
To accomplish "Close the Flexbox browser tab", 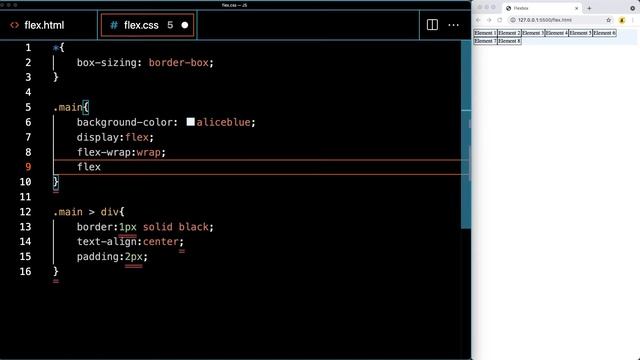I will (x=576, y=8).
